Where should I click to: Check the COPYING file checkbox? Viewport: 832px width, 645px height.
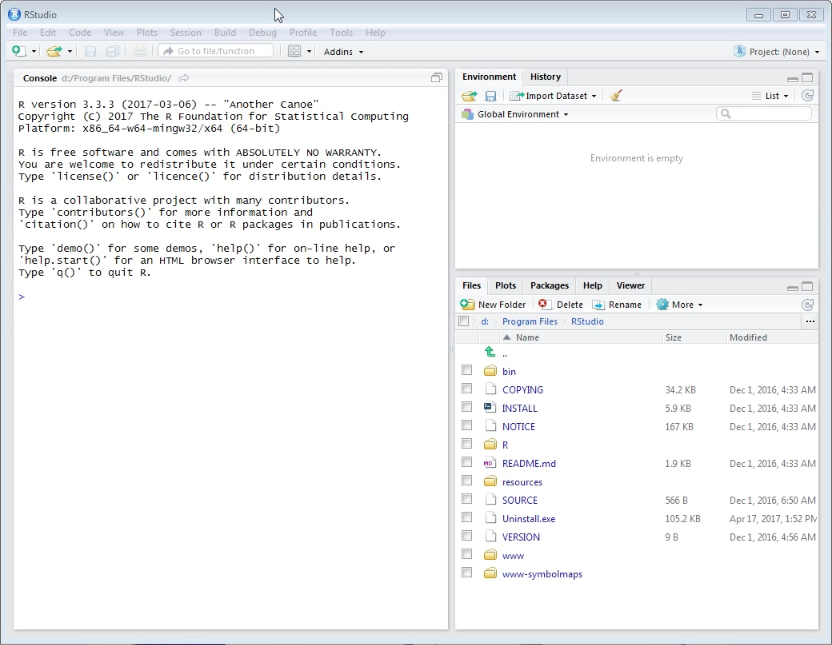pyautogui.click(x=466, y=388)
